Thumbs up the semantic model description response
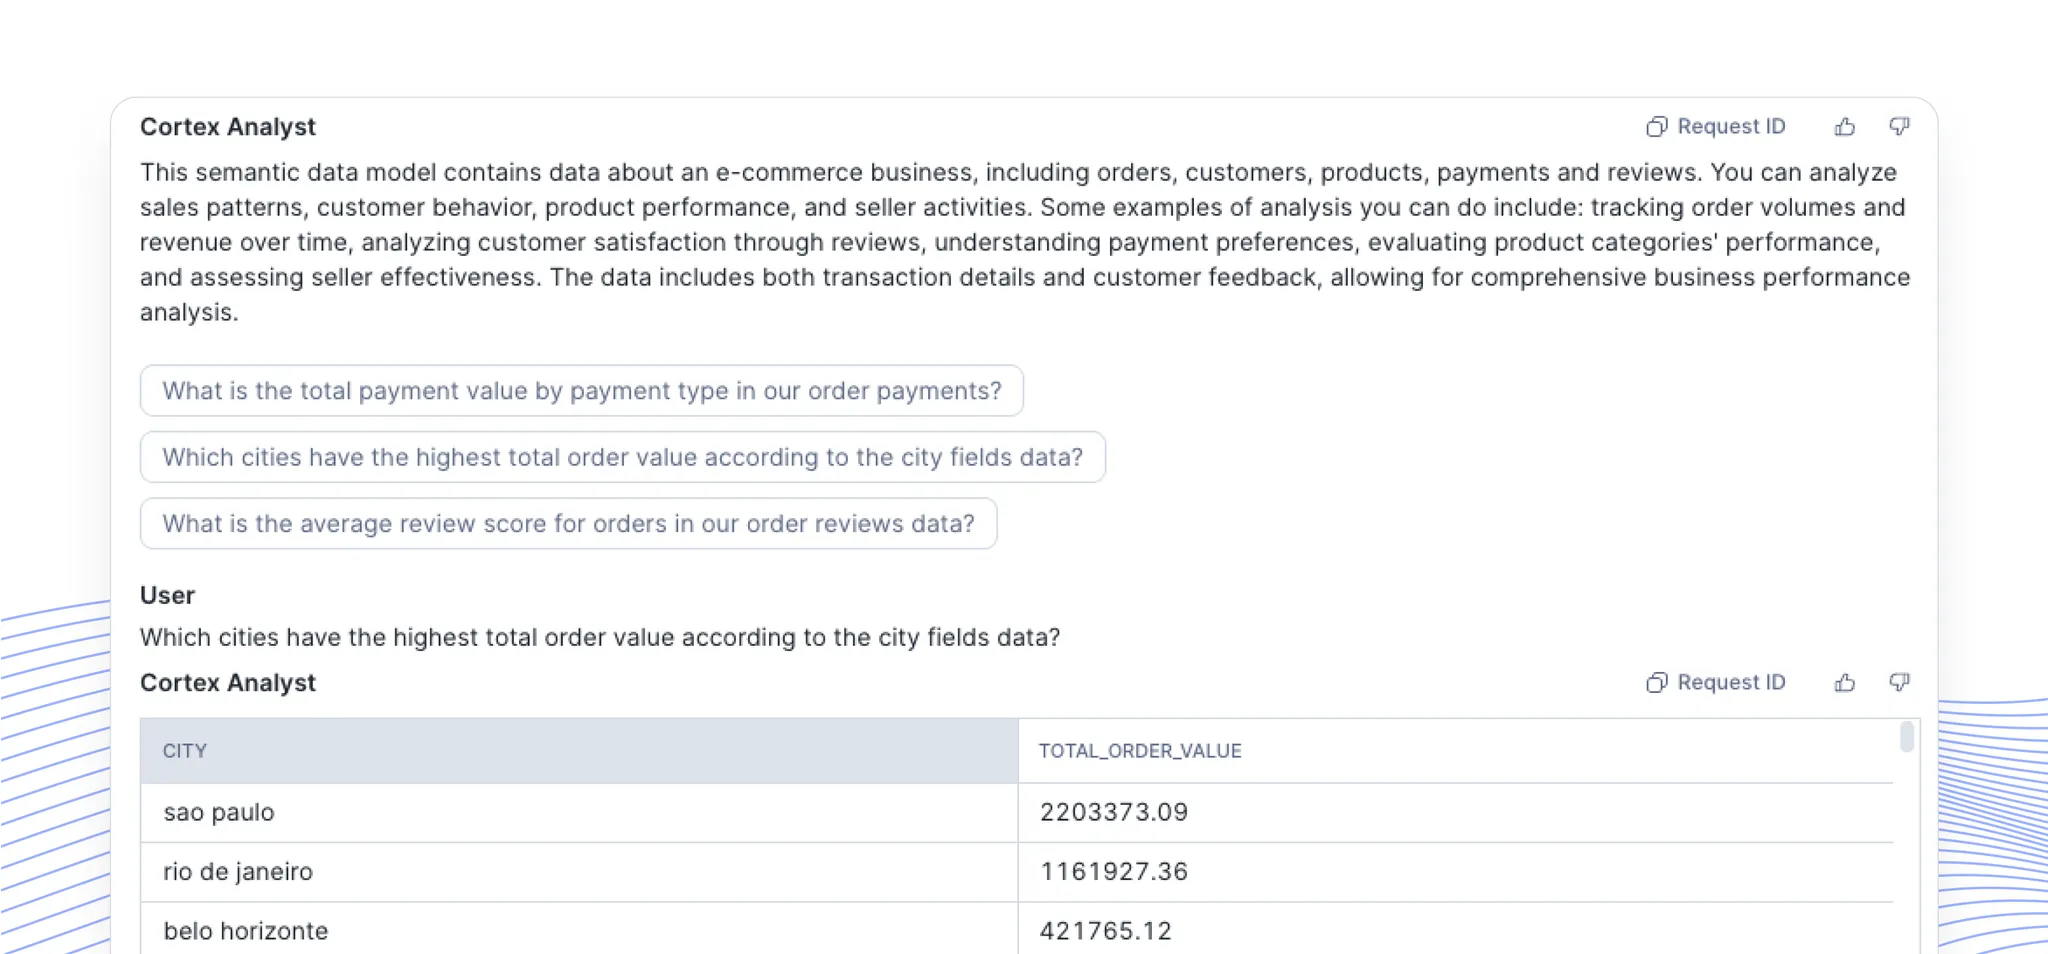2048x954 pixels. coord(1845,127)
